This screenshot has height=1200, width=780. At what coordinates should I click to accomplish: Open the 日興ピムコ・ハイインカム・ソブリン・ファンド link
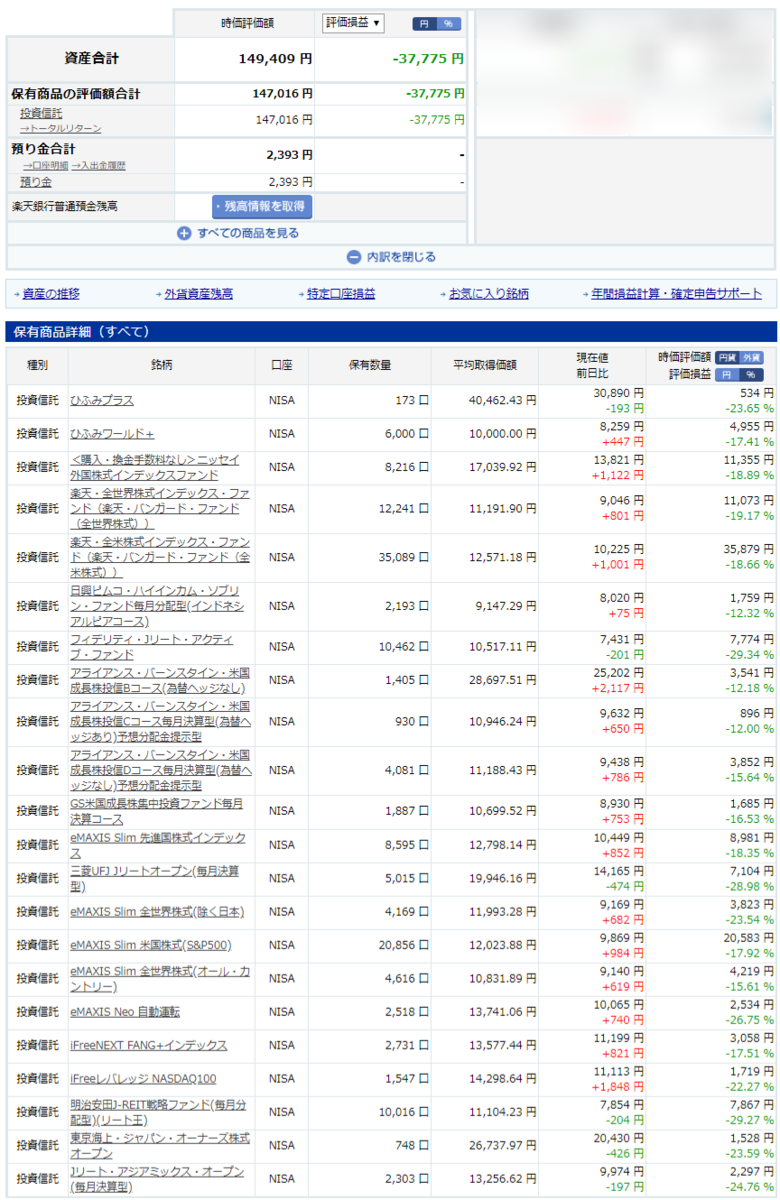pyautogui.click(x=158, y=606)
